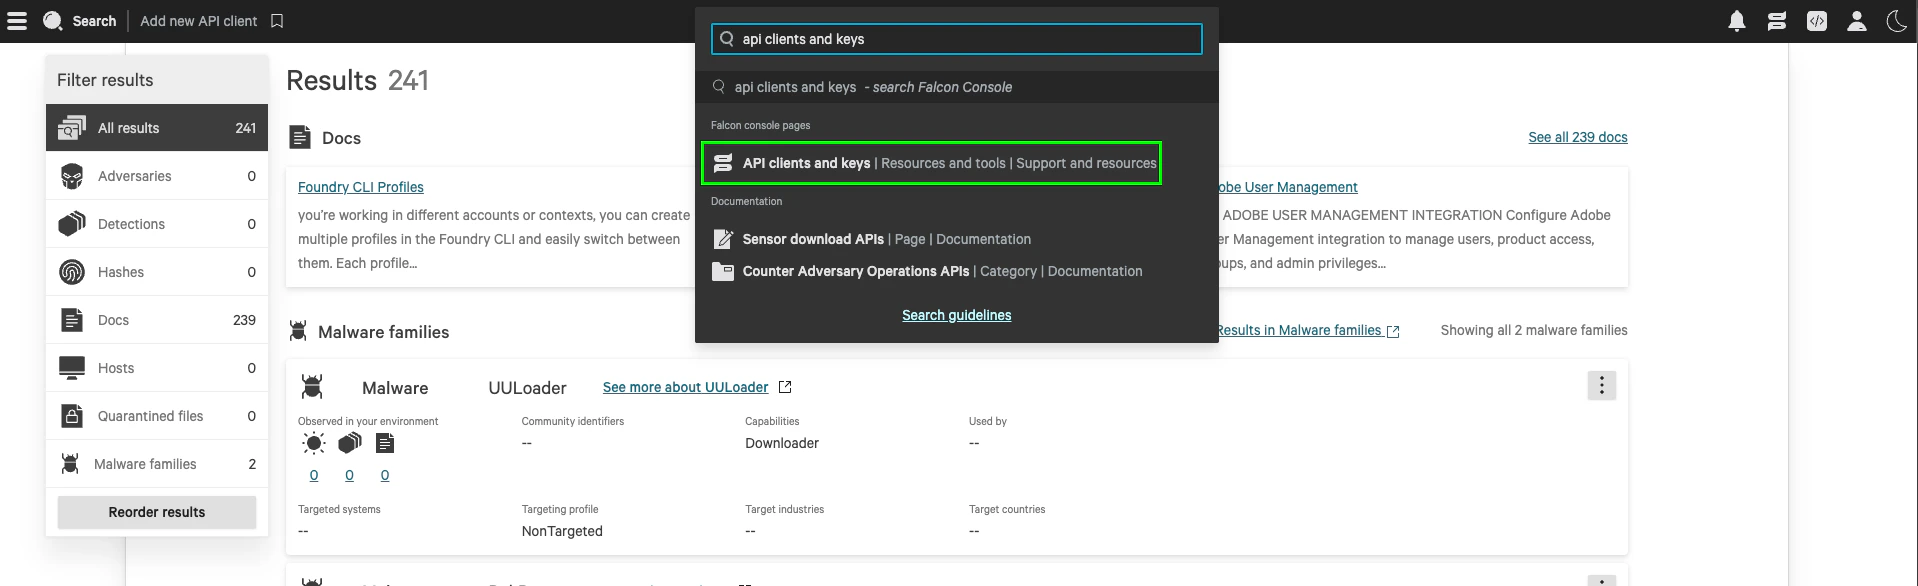This screenshot has width=1918, height=586.
Task: Click the 'Downloader' capabilities value
Action: [782, 443]
